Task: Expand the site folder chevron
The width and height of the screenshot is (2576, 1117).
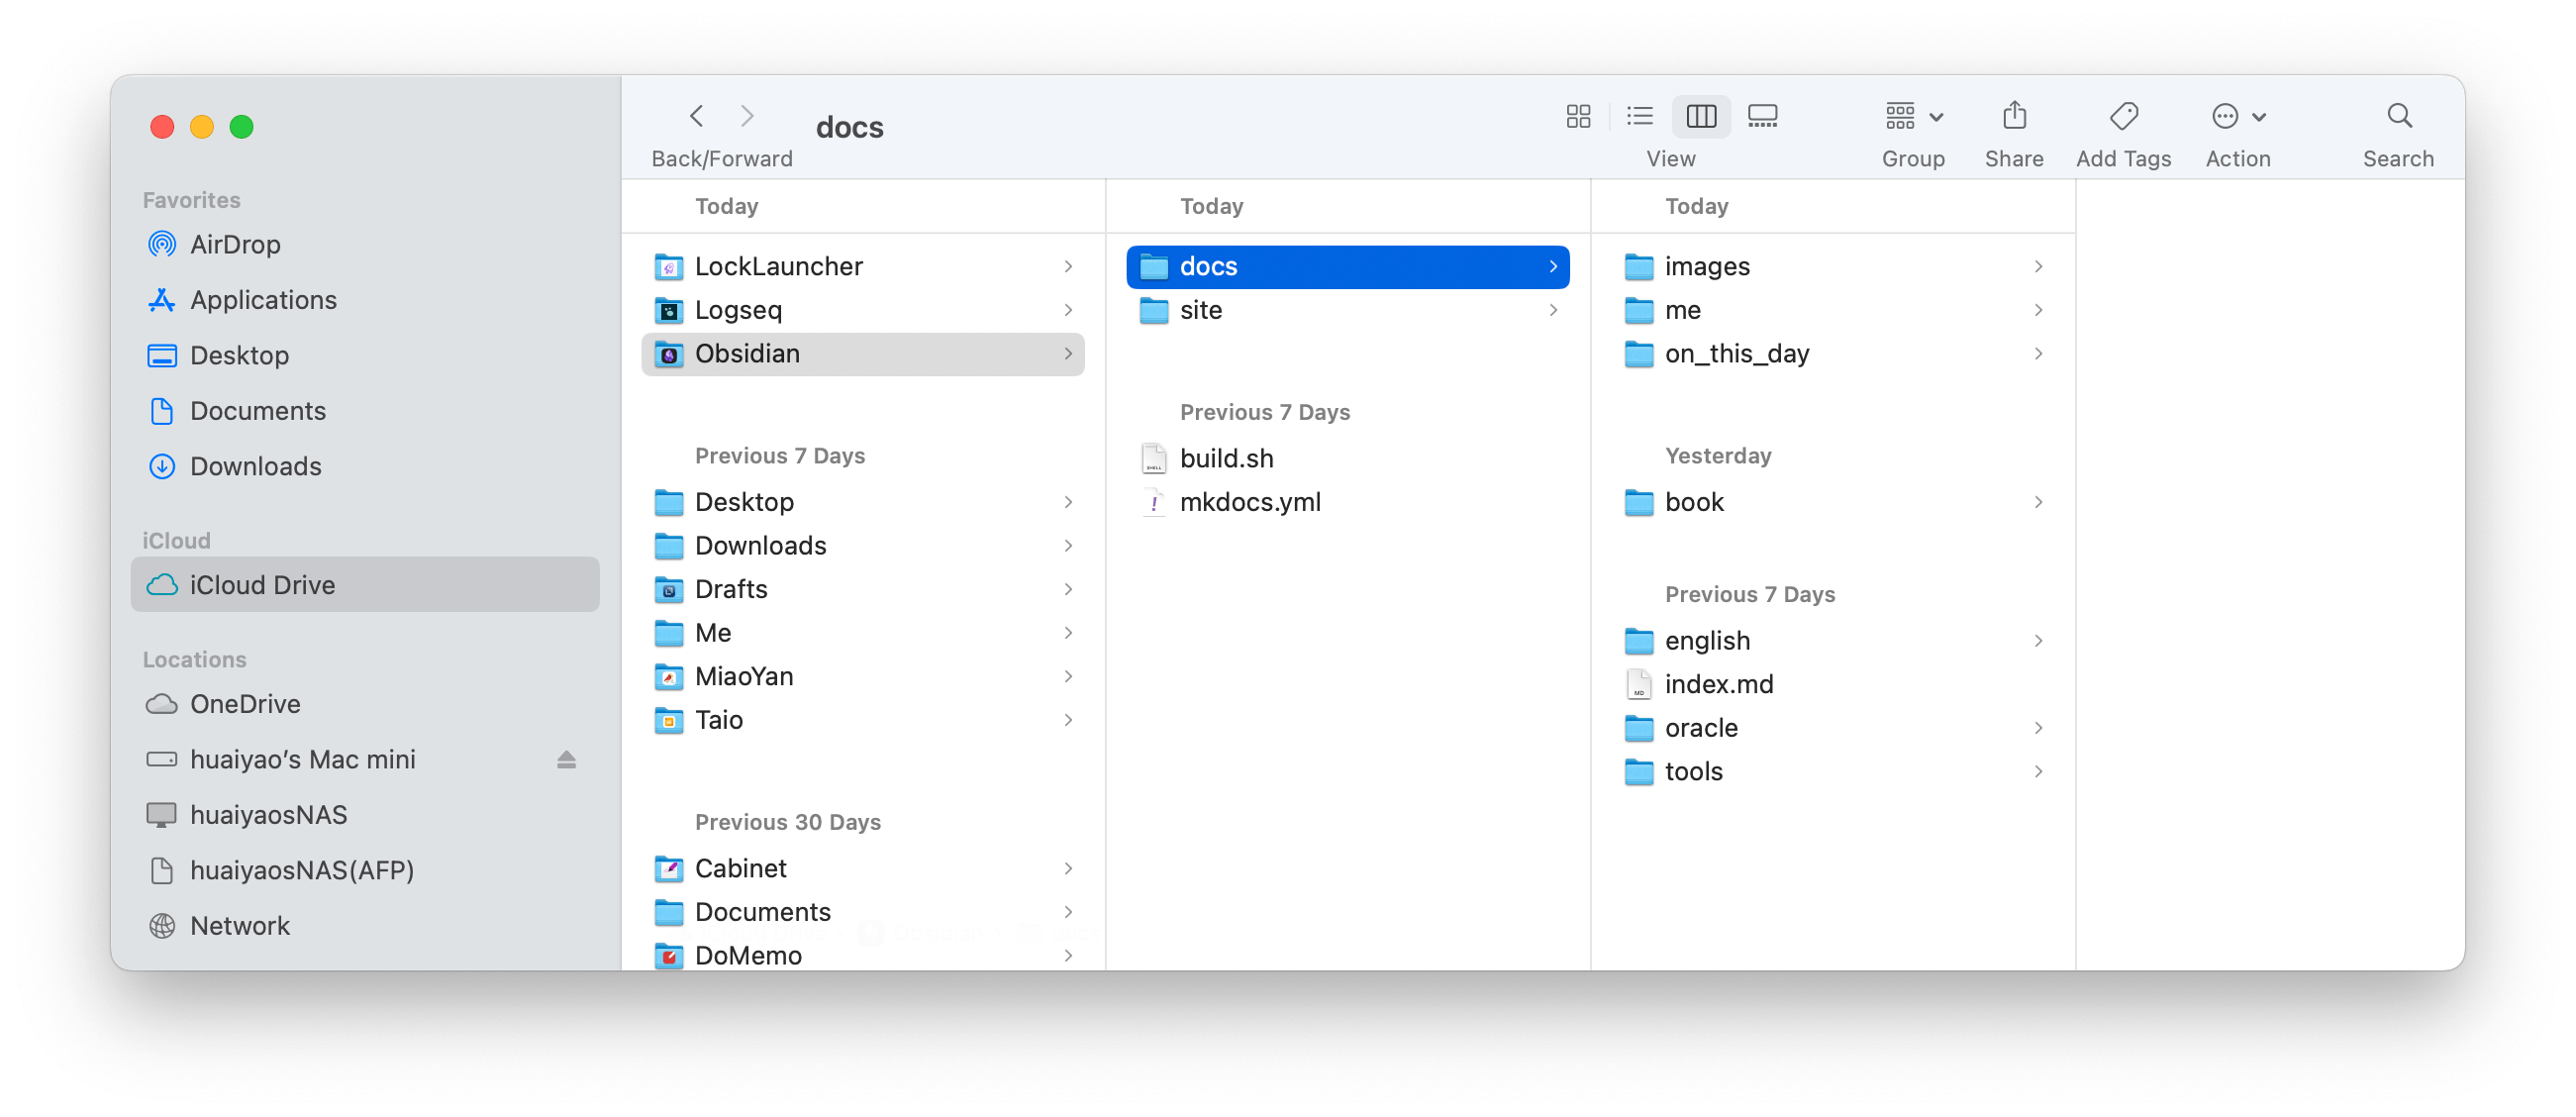Action: coord(1553,310)
